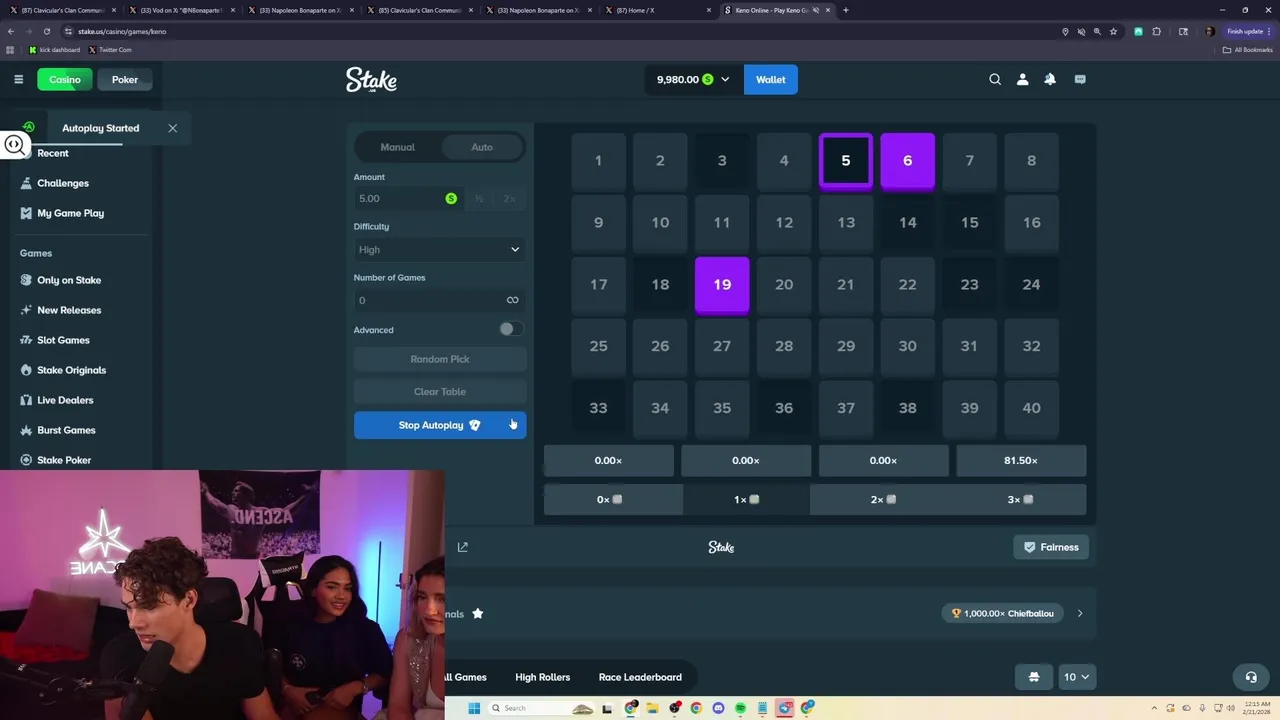Reload the page in the browser
Viewport: 1280px width, 720px height.
(46, 31)
